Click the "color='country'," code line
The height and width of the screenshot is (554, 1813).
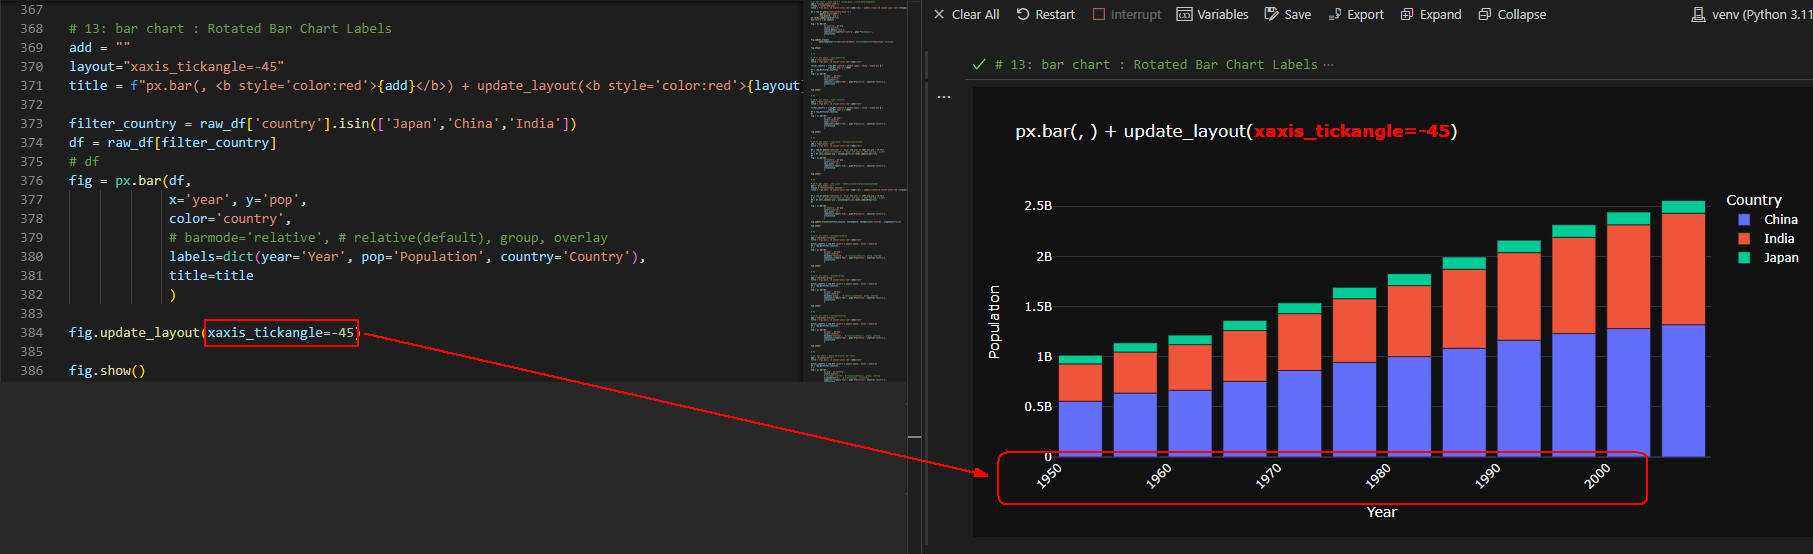230,219
